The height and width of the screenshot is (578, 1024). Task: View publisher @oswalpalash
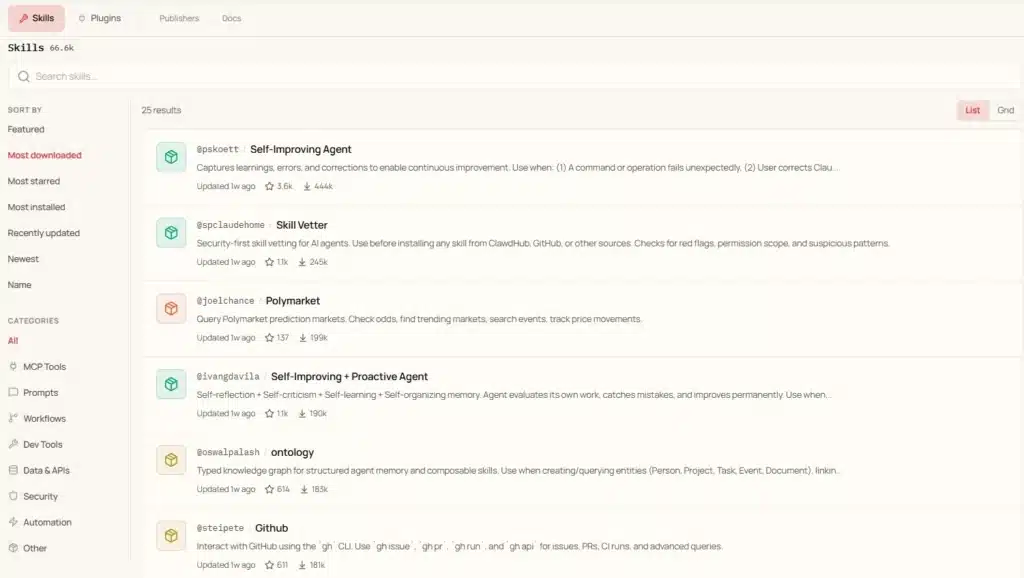point(228,453)
